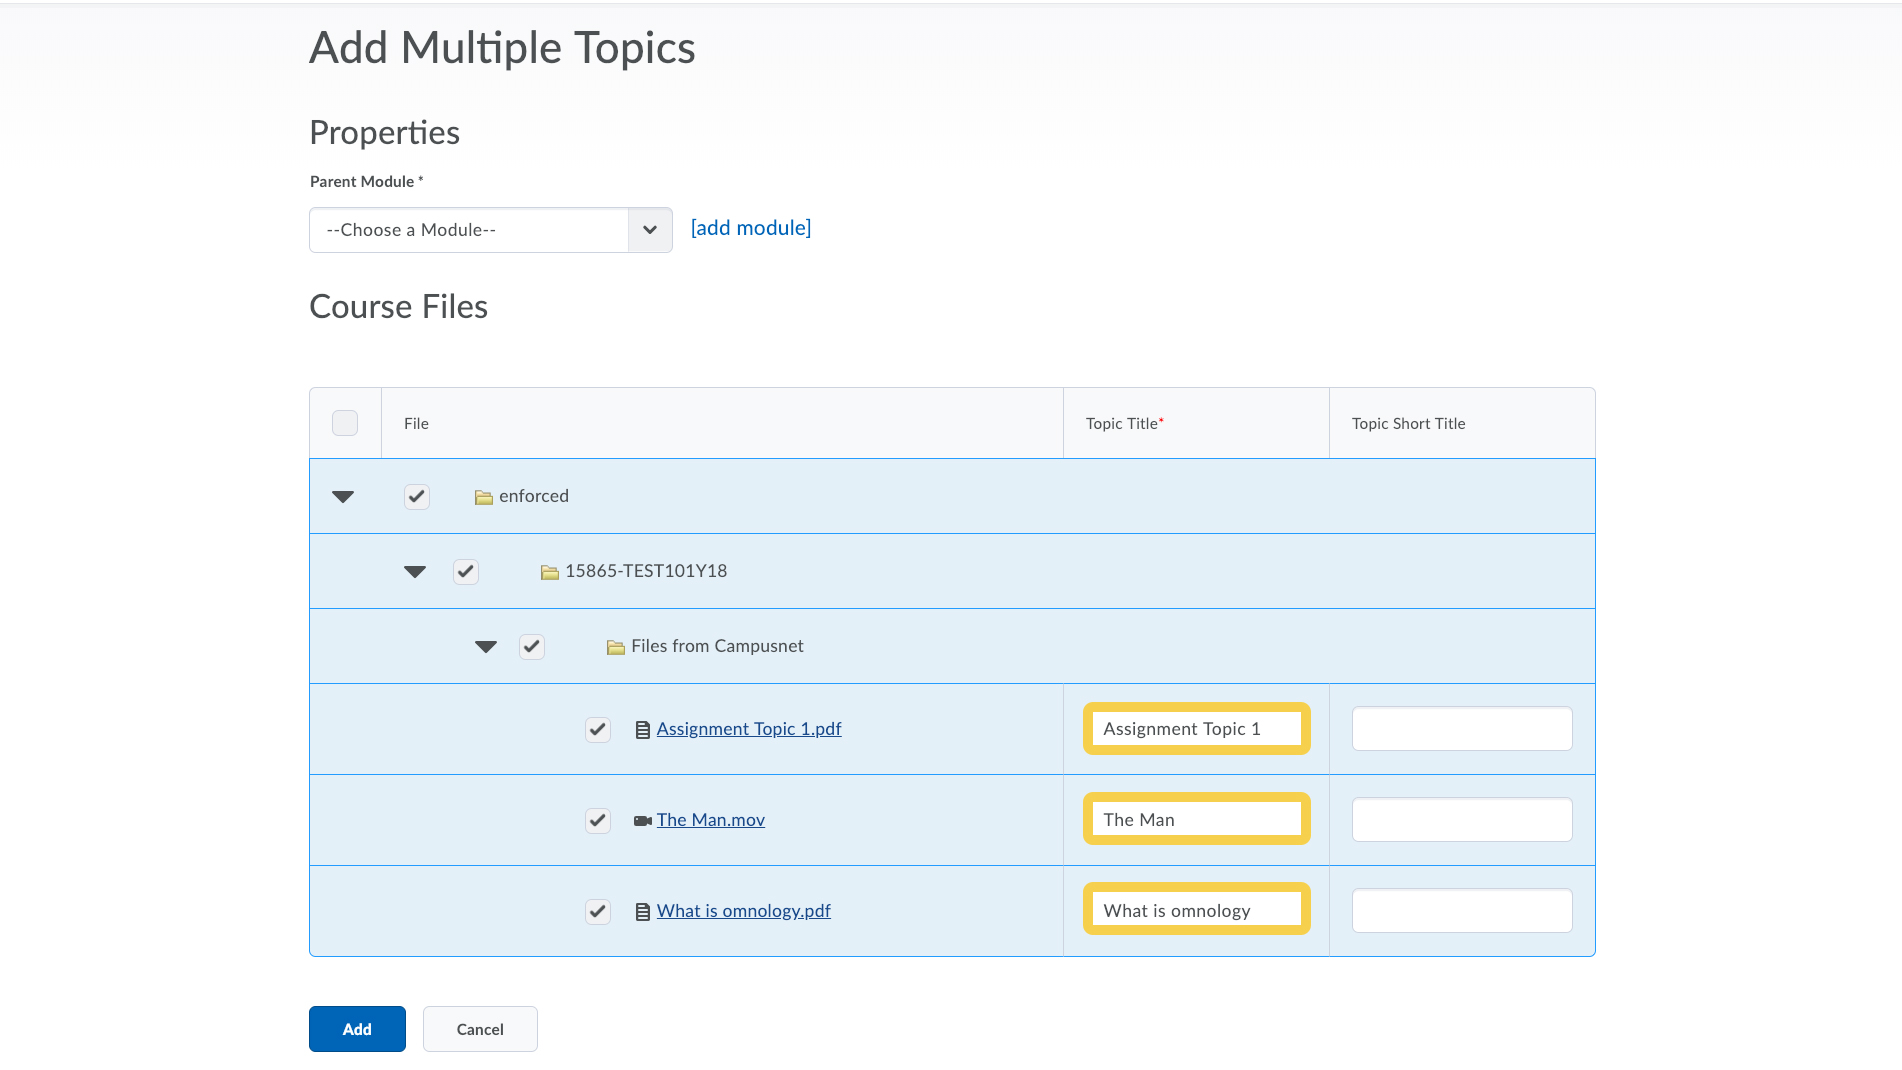The image size is (1902, 1070).
Task: Click the 15865-TEST101Y18 folder icon
Action: pyautogui.click(x=549, y=572)
